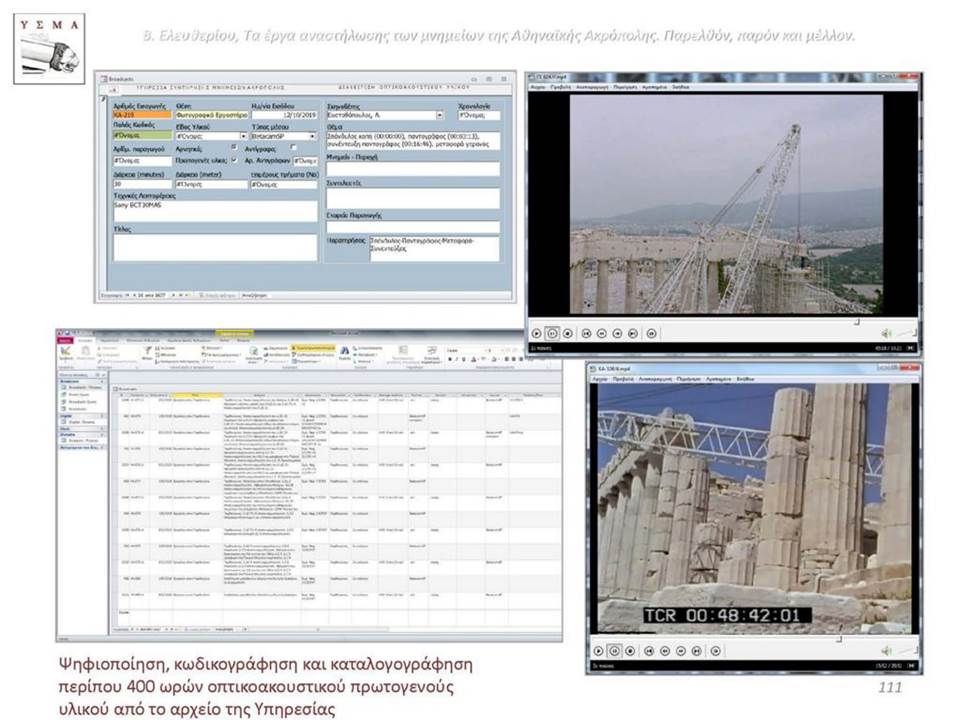Open Περιήγηση menu in TCR video player
Viewport: 960px width, 720px height.
click(x=689, y=379)
